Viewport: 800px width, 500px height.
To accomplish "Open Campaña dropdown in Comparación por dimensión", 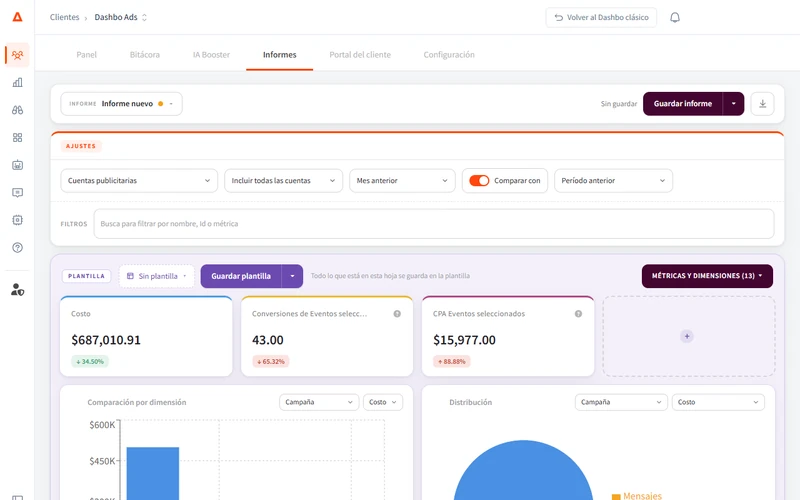I will click(319, 402).
